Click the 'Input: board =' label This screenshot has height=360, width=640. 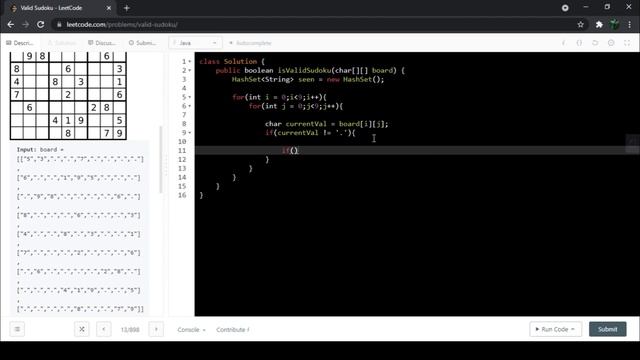[x=40, y=150]
